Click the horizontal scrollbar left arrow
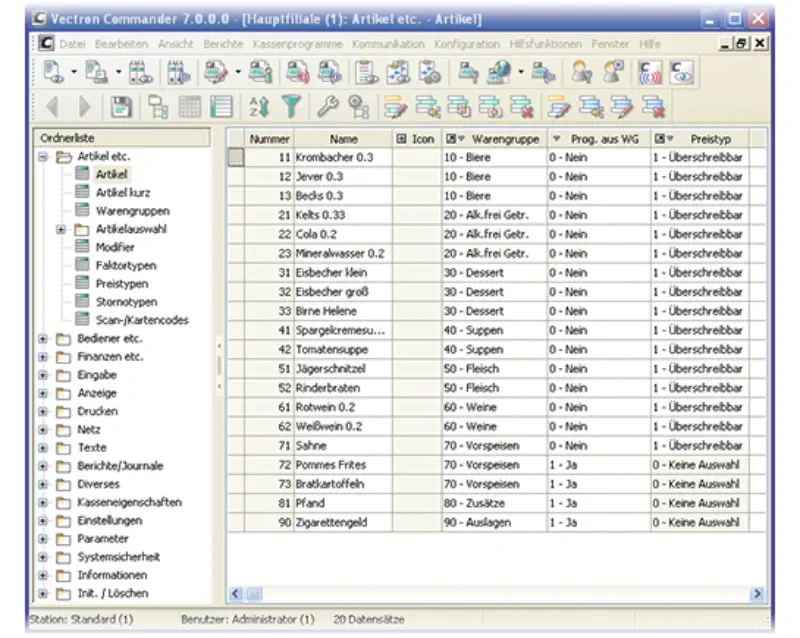800x638 pixels. (235, 594)
